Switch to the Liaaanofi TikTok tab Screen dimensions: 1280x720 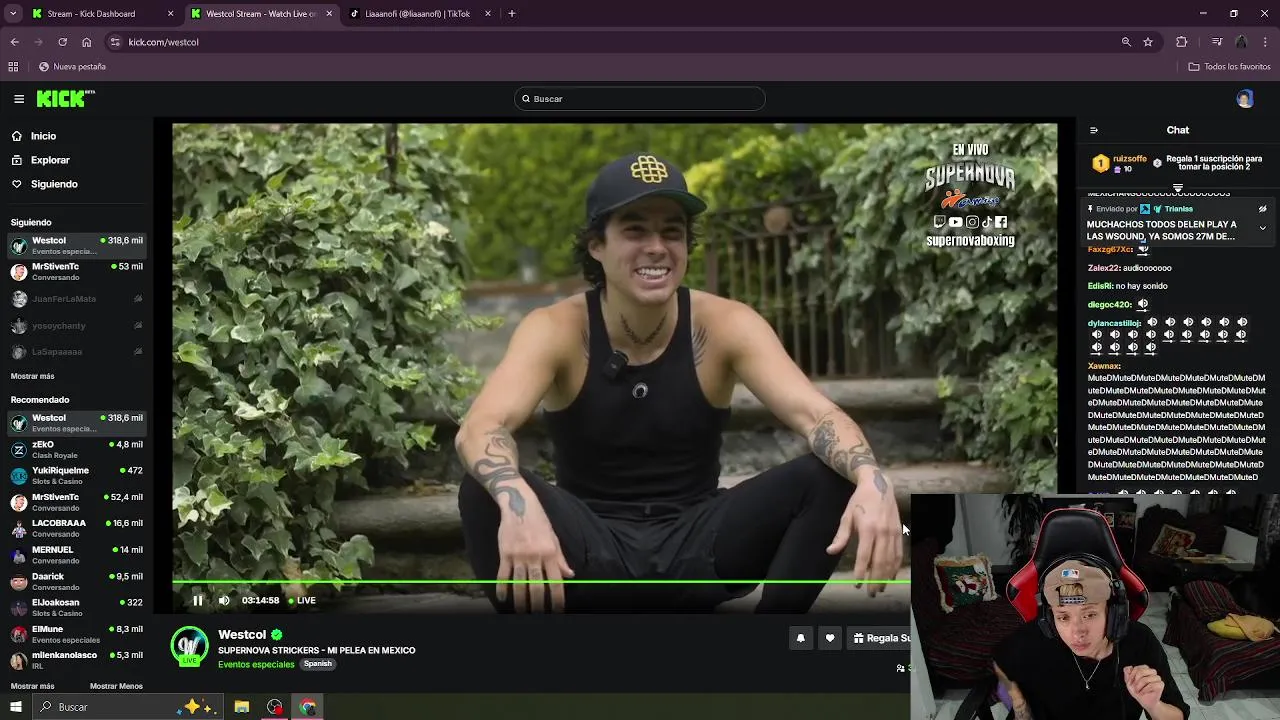(418, 14)
